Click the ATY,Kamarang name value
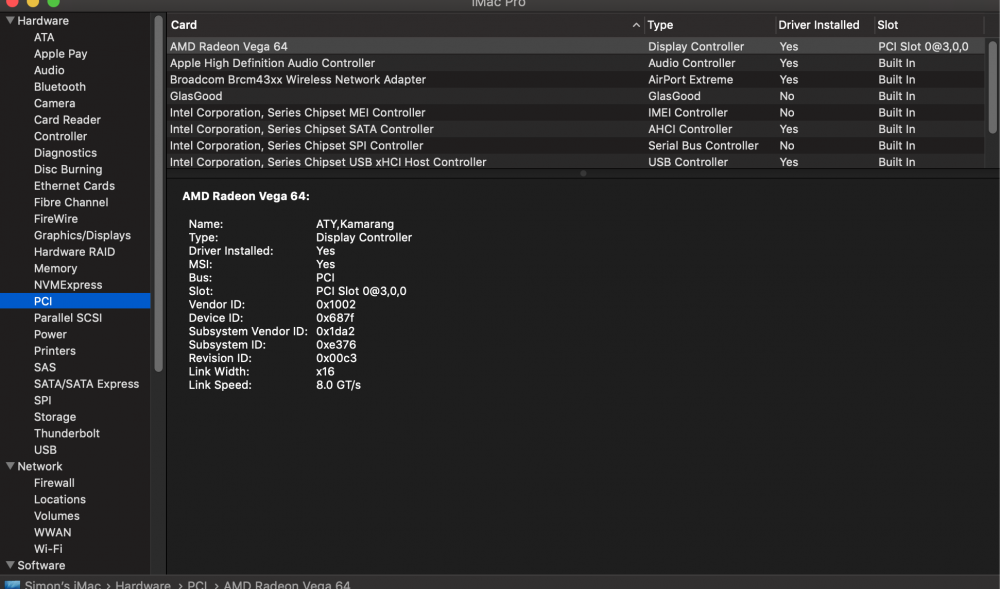The image size is (1000, 589). click(355, 224)
